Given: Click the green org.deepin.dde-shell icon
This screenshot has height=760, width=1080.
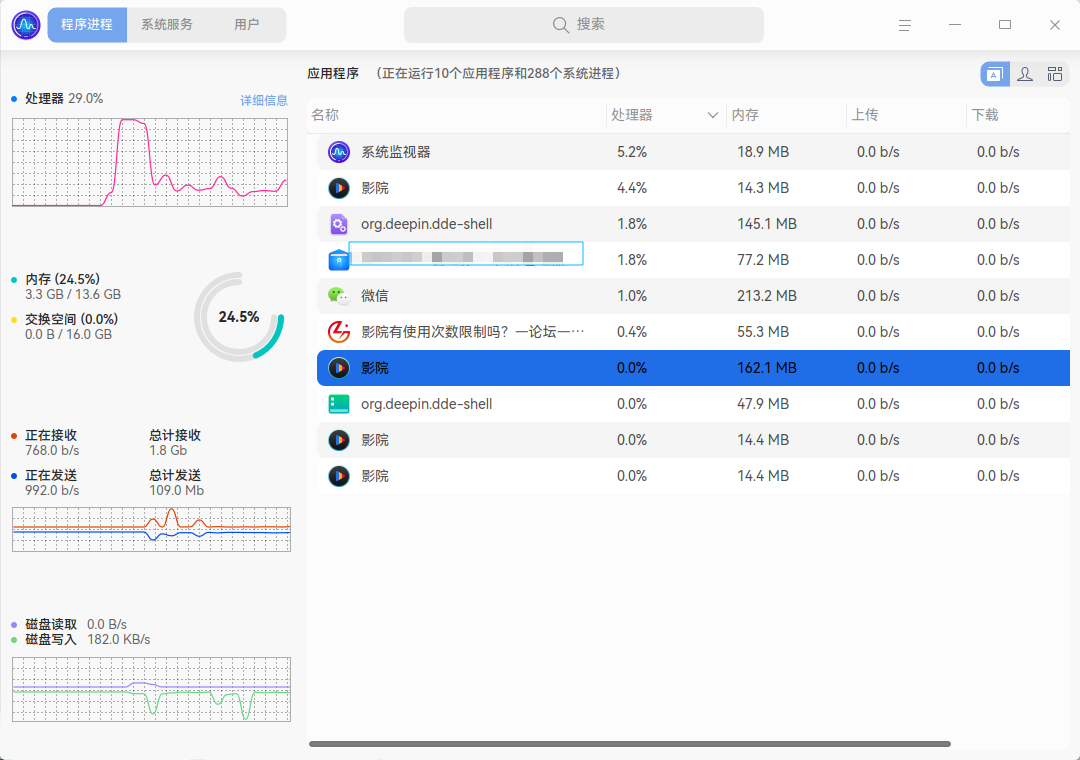Looking at the screenshot, I should point(339,404).
